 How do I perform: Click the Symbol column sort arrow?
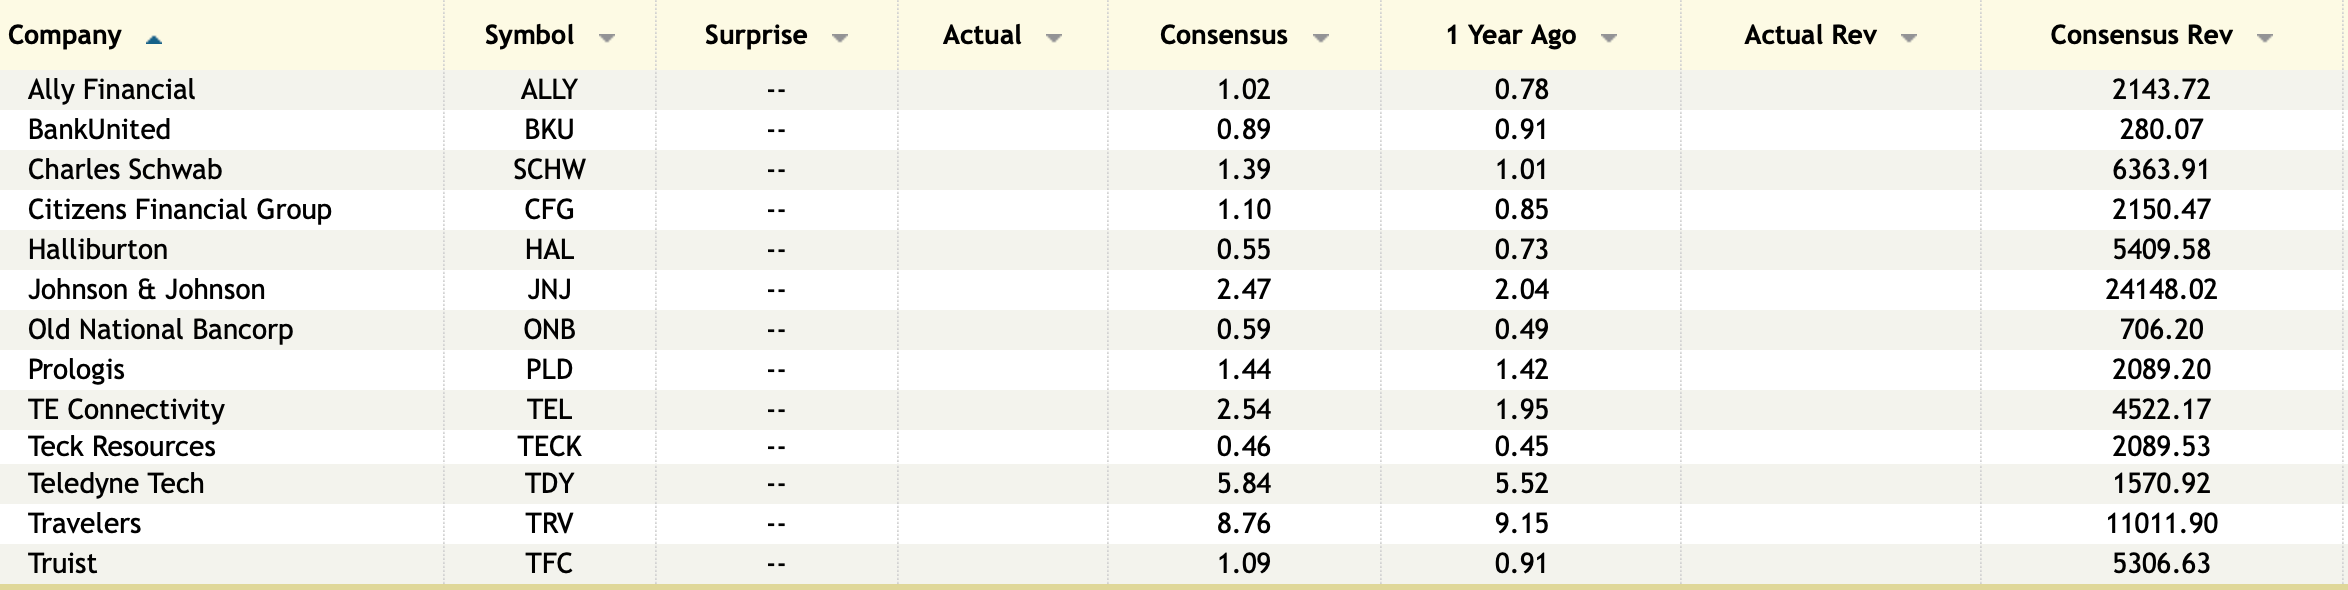click(606, 38)
